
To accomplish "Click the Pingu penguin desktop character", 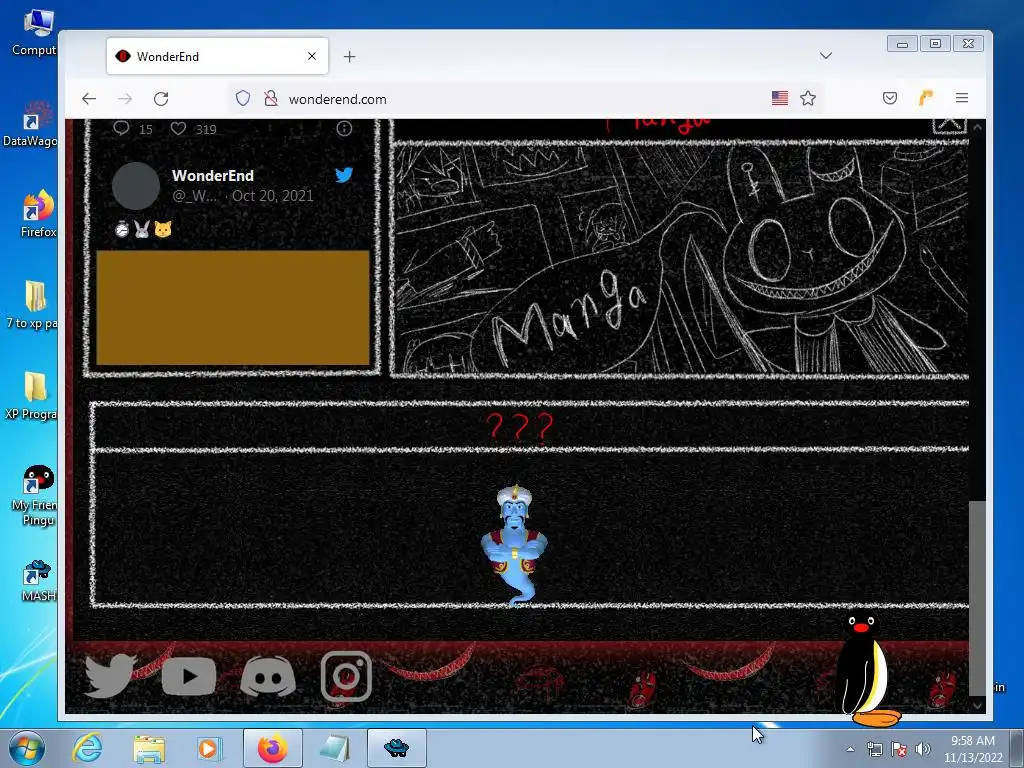I will (x=867, y=669).
